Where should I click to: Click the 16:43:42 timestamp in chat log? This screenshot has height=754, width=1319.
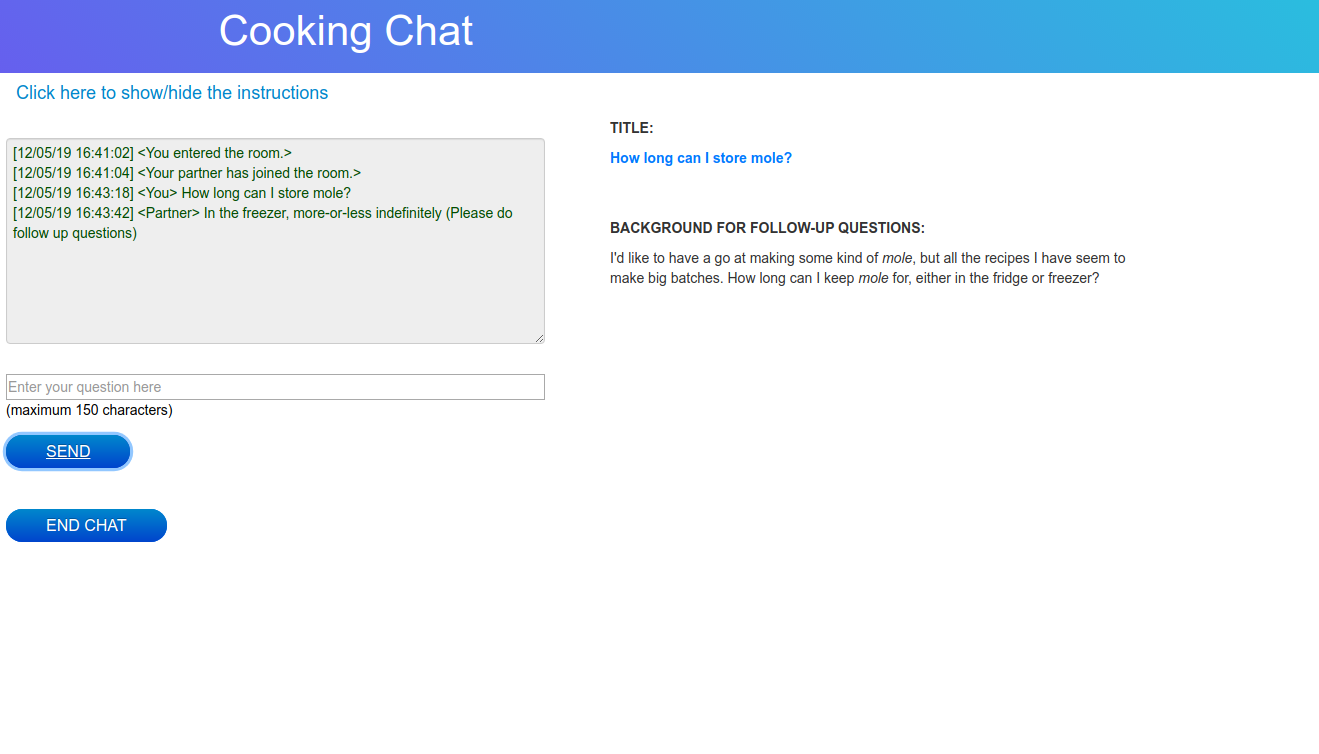[x=73, y=213]
